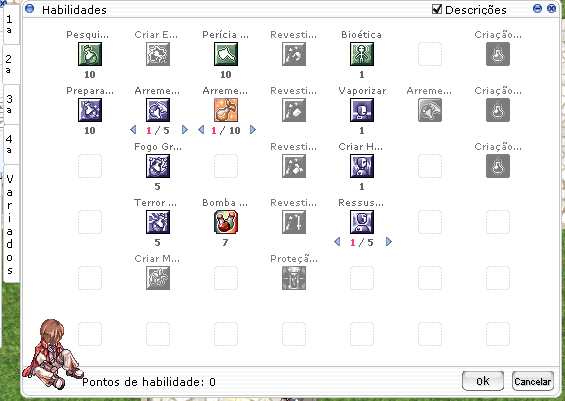The height and width of the screenshot is (401, 565).
Task: Click the Terror skill icon
Action: (158, 222)
